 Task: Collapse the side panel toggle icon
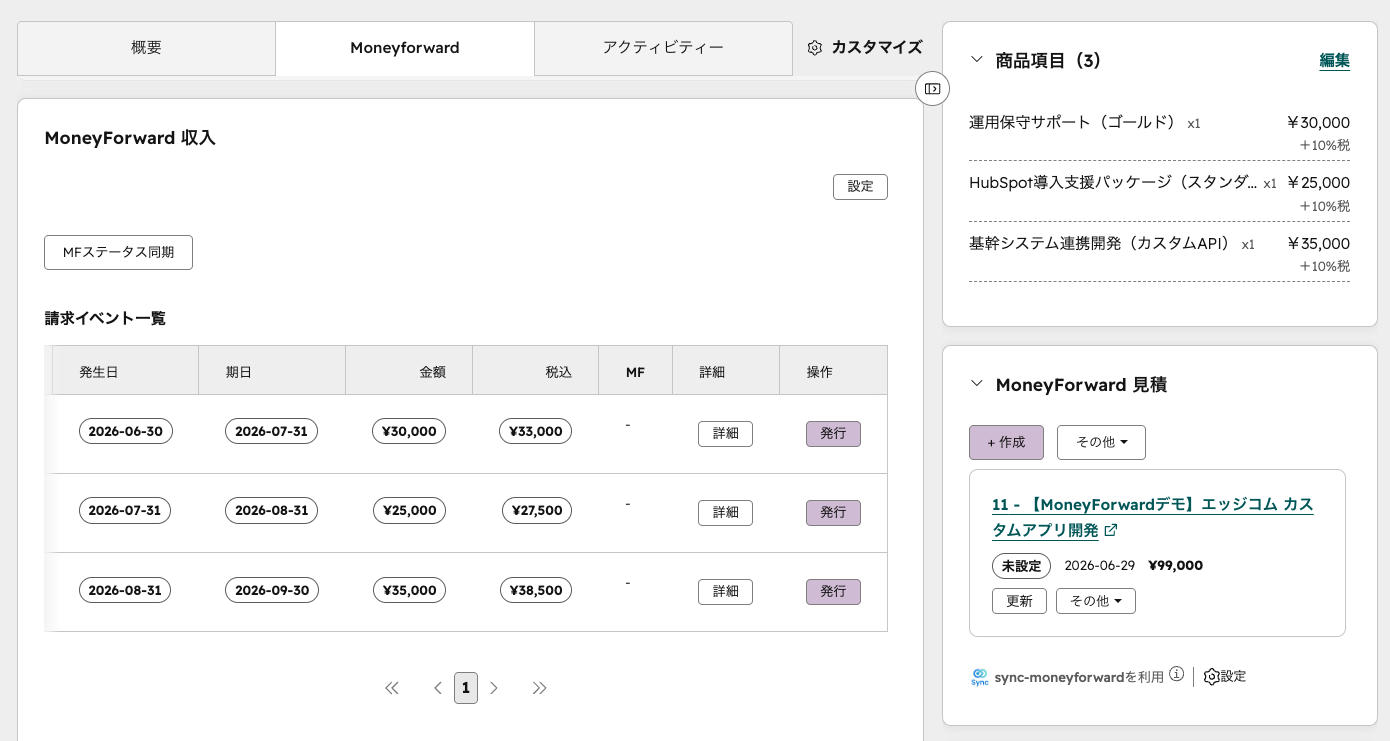[x=932, y=88]
